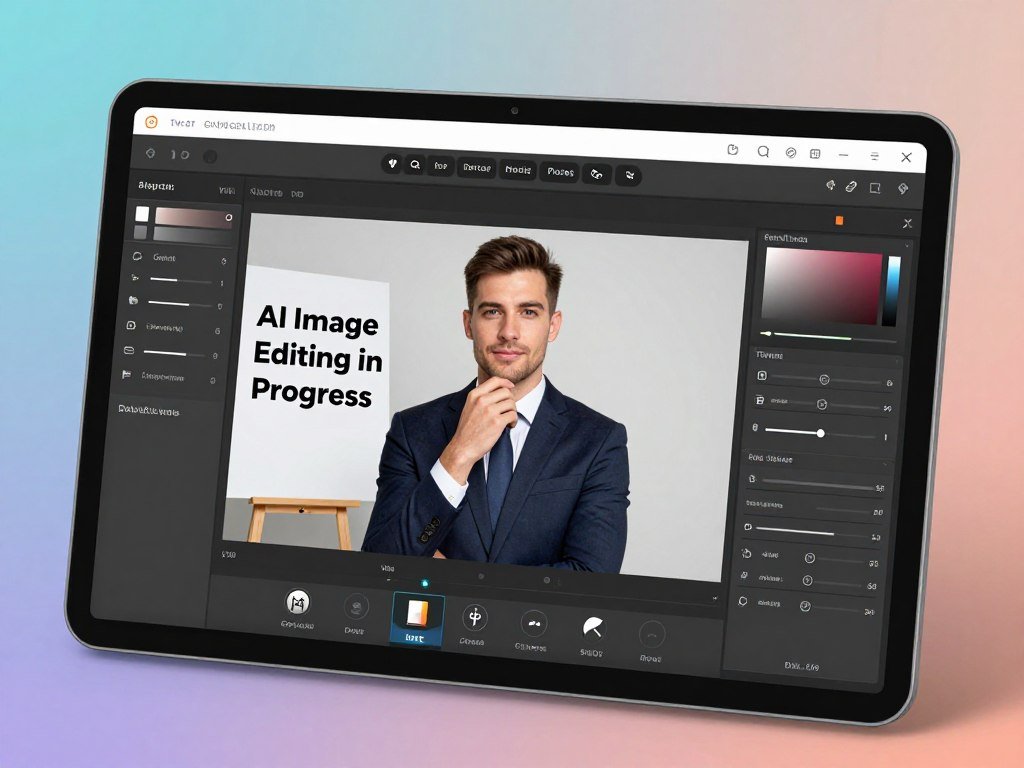Click the second menu word in the white title bar
Screen dimensions: 1024x768
pyautogui.click(x=239, y=125)
